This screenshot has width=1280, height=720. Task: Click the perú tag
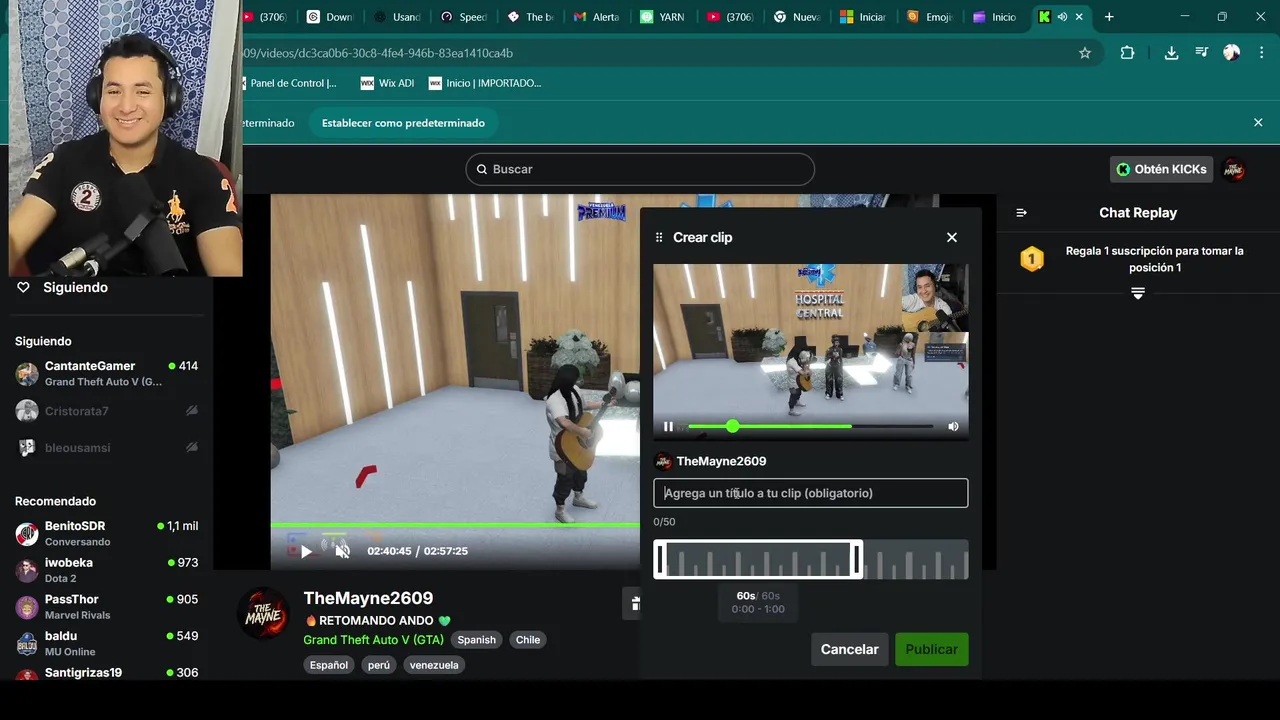coord(379,665)
